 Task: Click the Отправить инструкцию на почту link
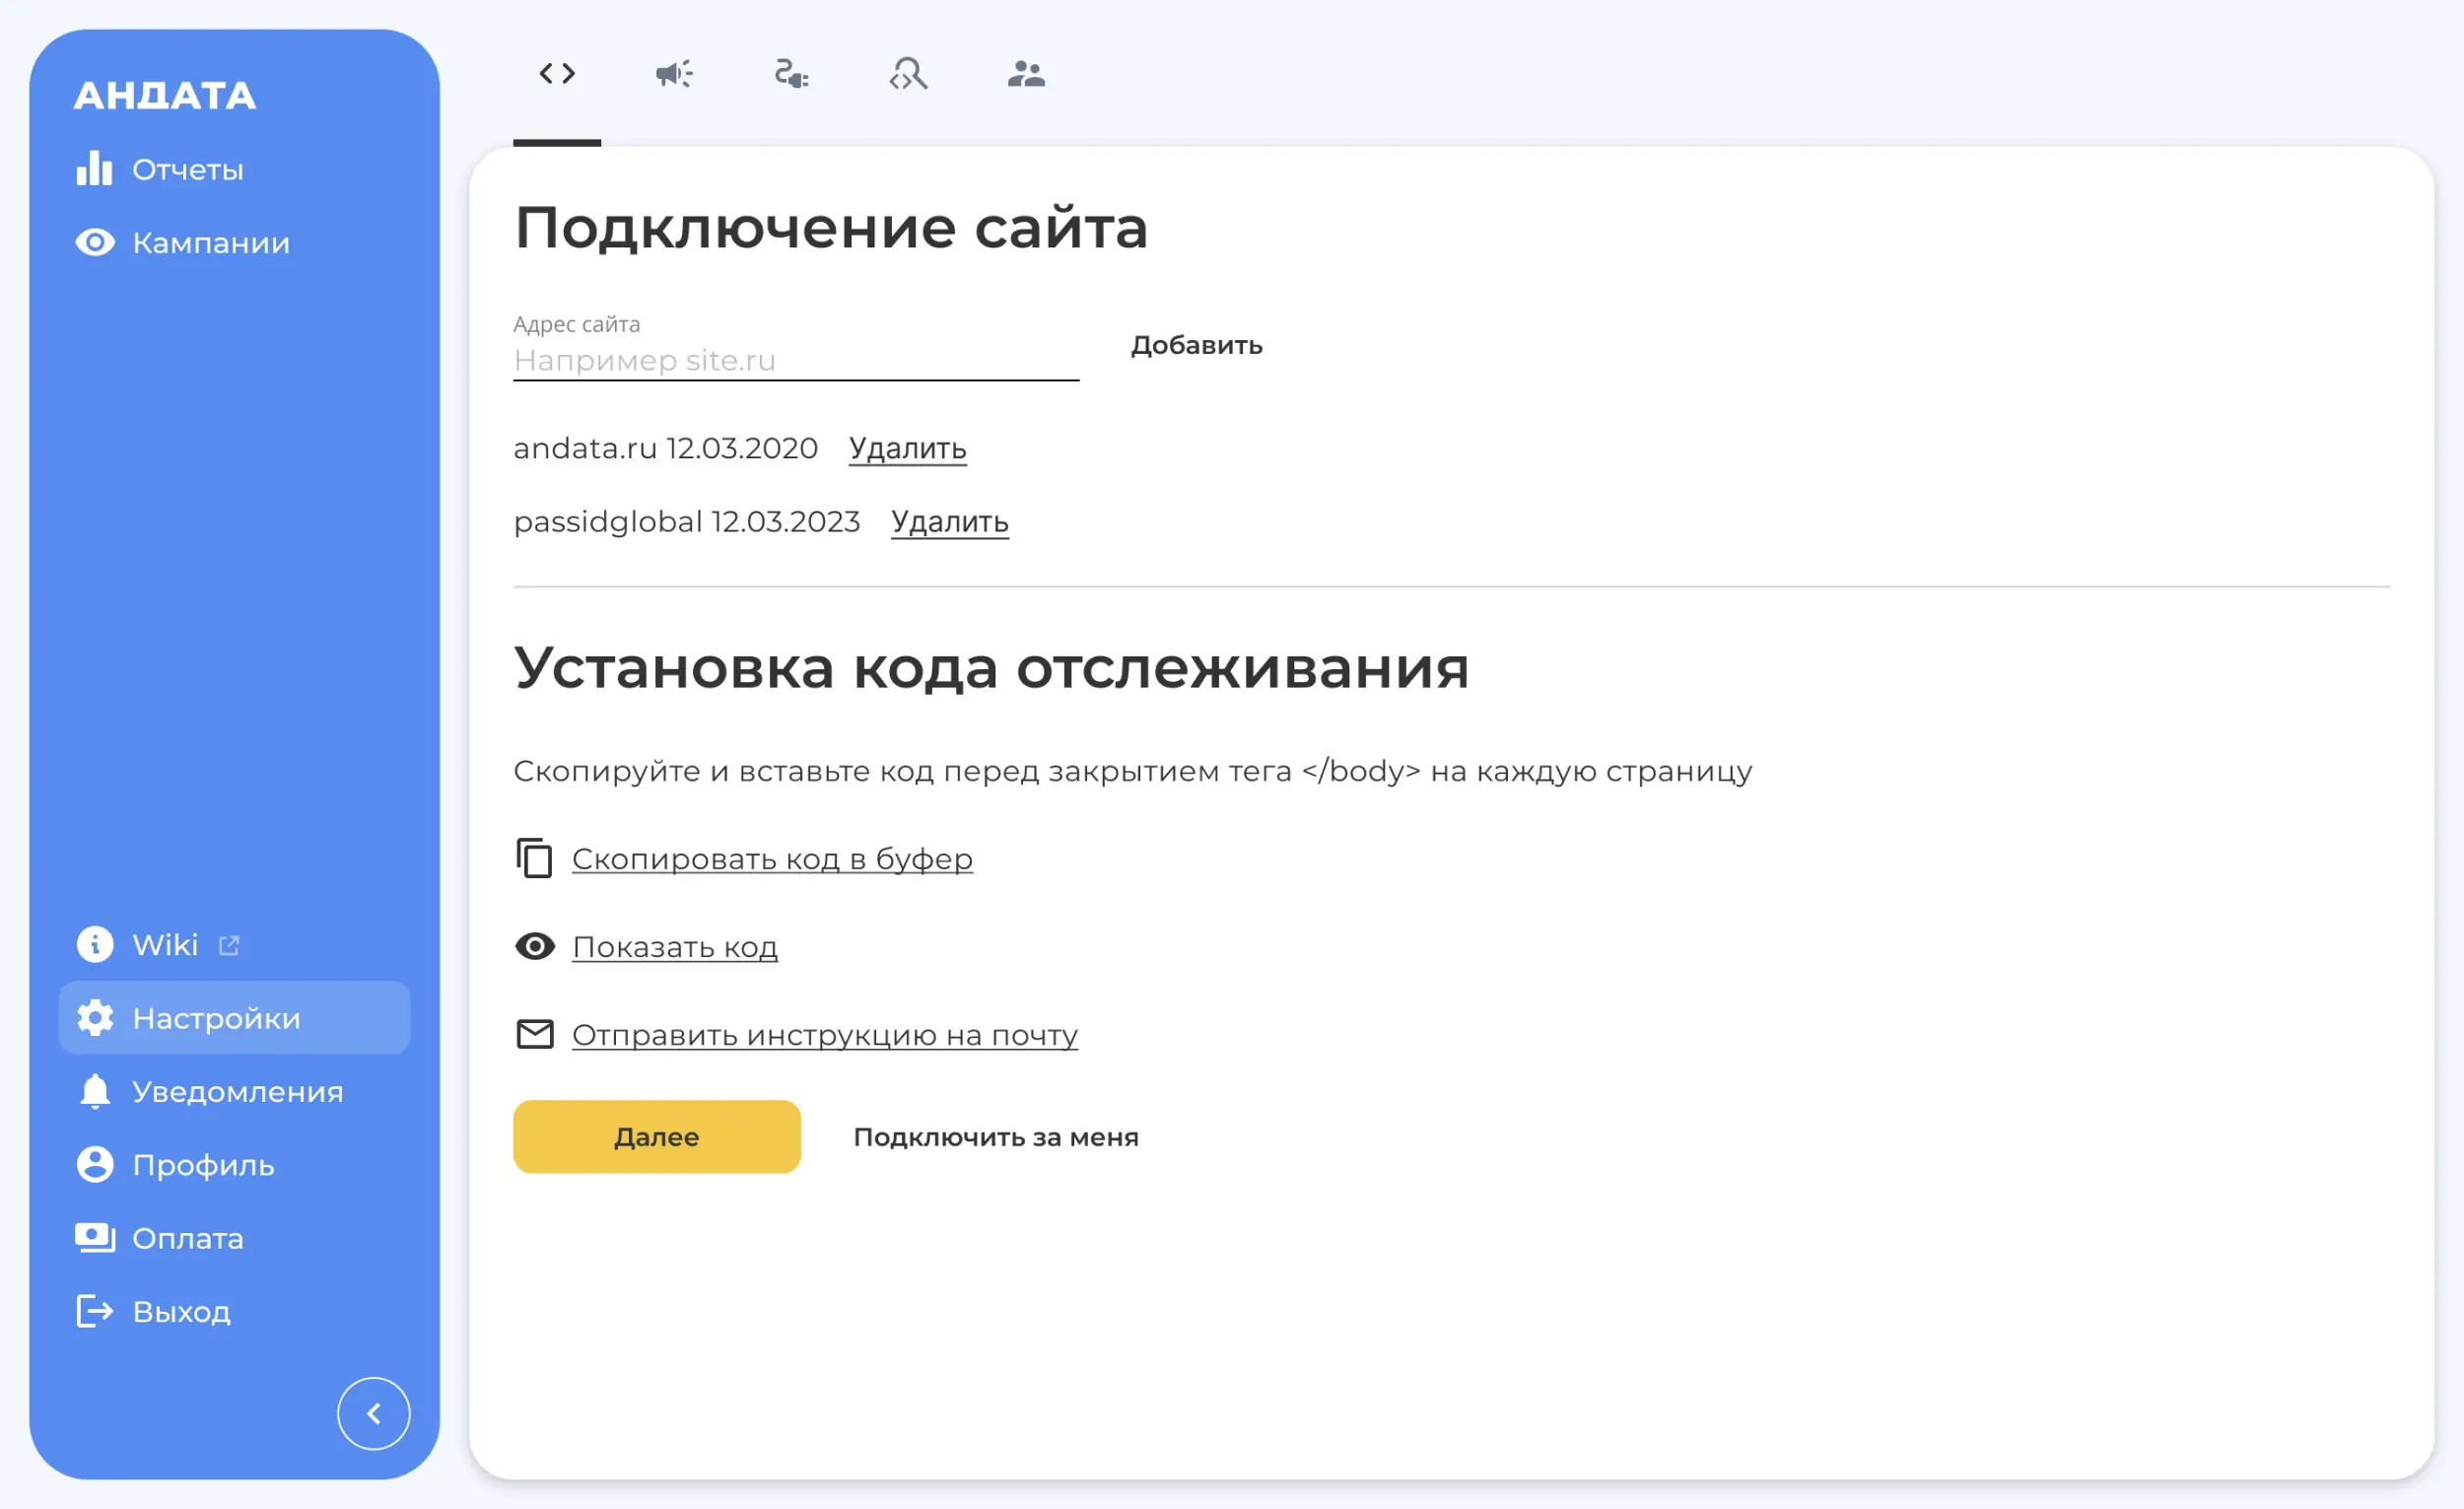click(825, 1035)
